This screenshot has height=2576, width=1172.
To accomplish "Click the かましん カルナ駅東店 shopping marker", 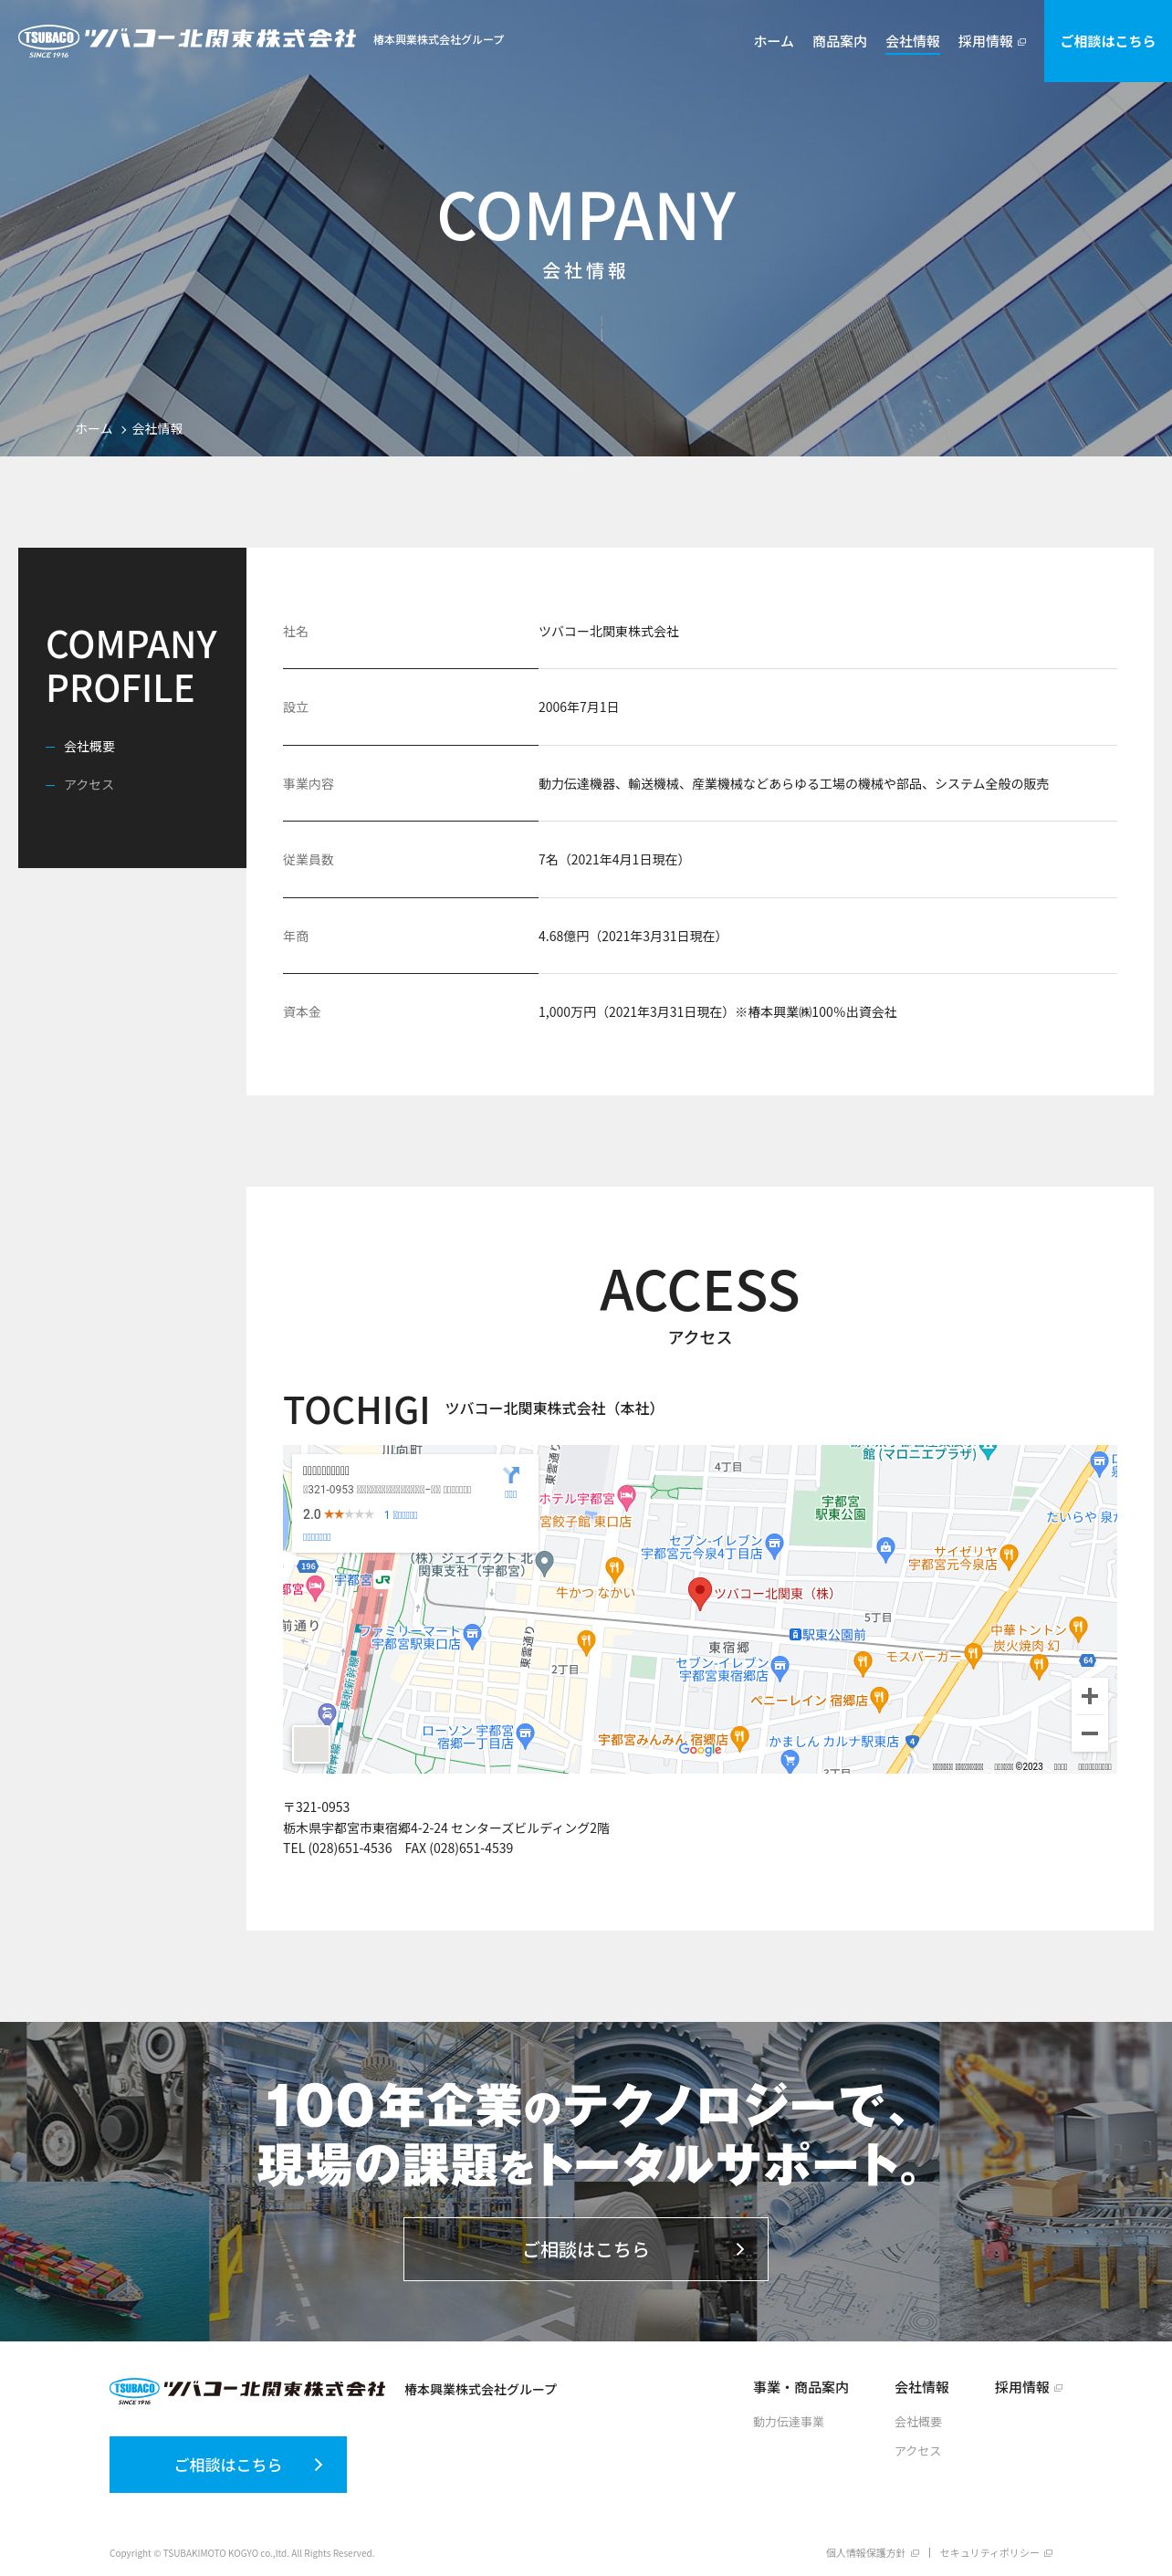I will pos(790,1763).
